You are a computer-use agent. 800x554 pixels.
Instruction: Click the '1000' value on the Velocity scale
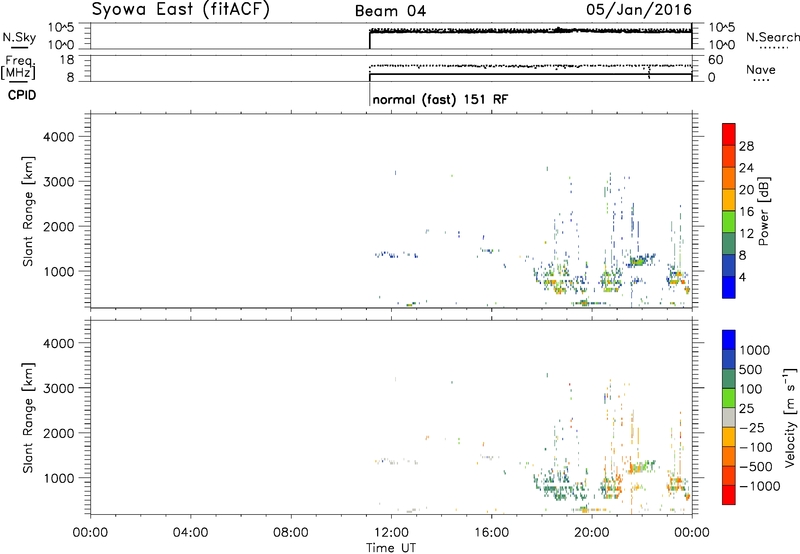click(755, 350)
